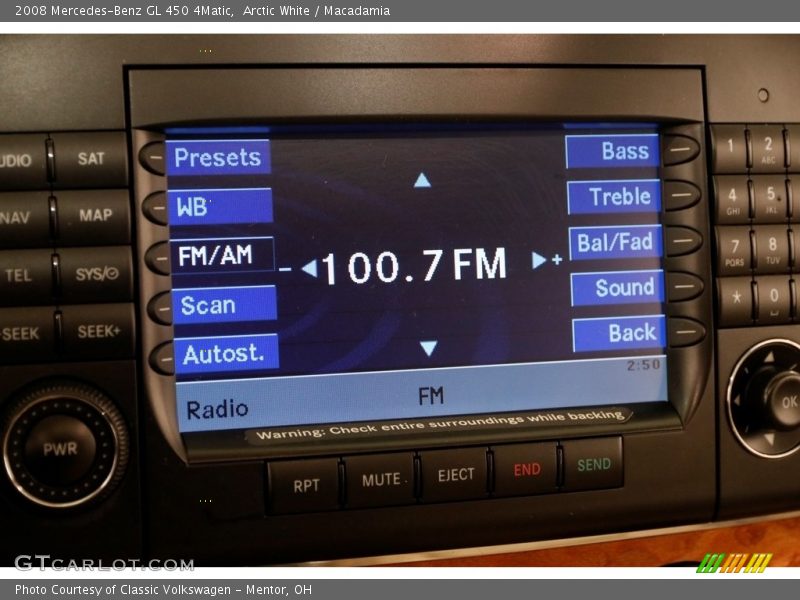Tap the Radio label in status bar
Image resolution: width=800 pixels, height=600 pixels.
pos(217,410)
